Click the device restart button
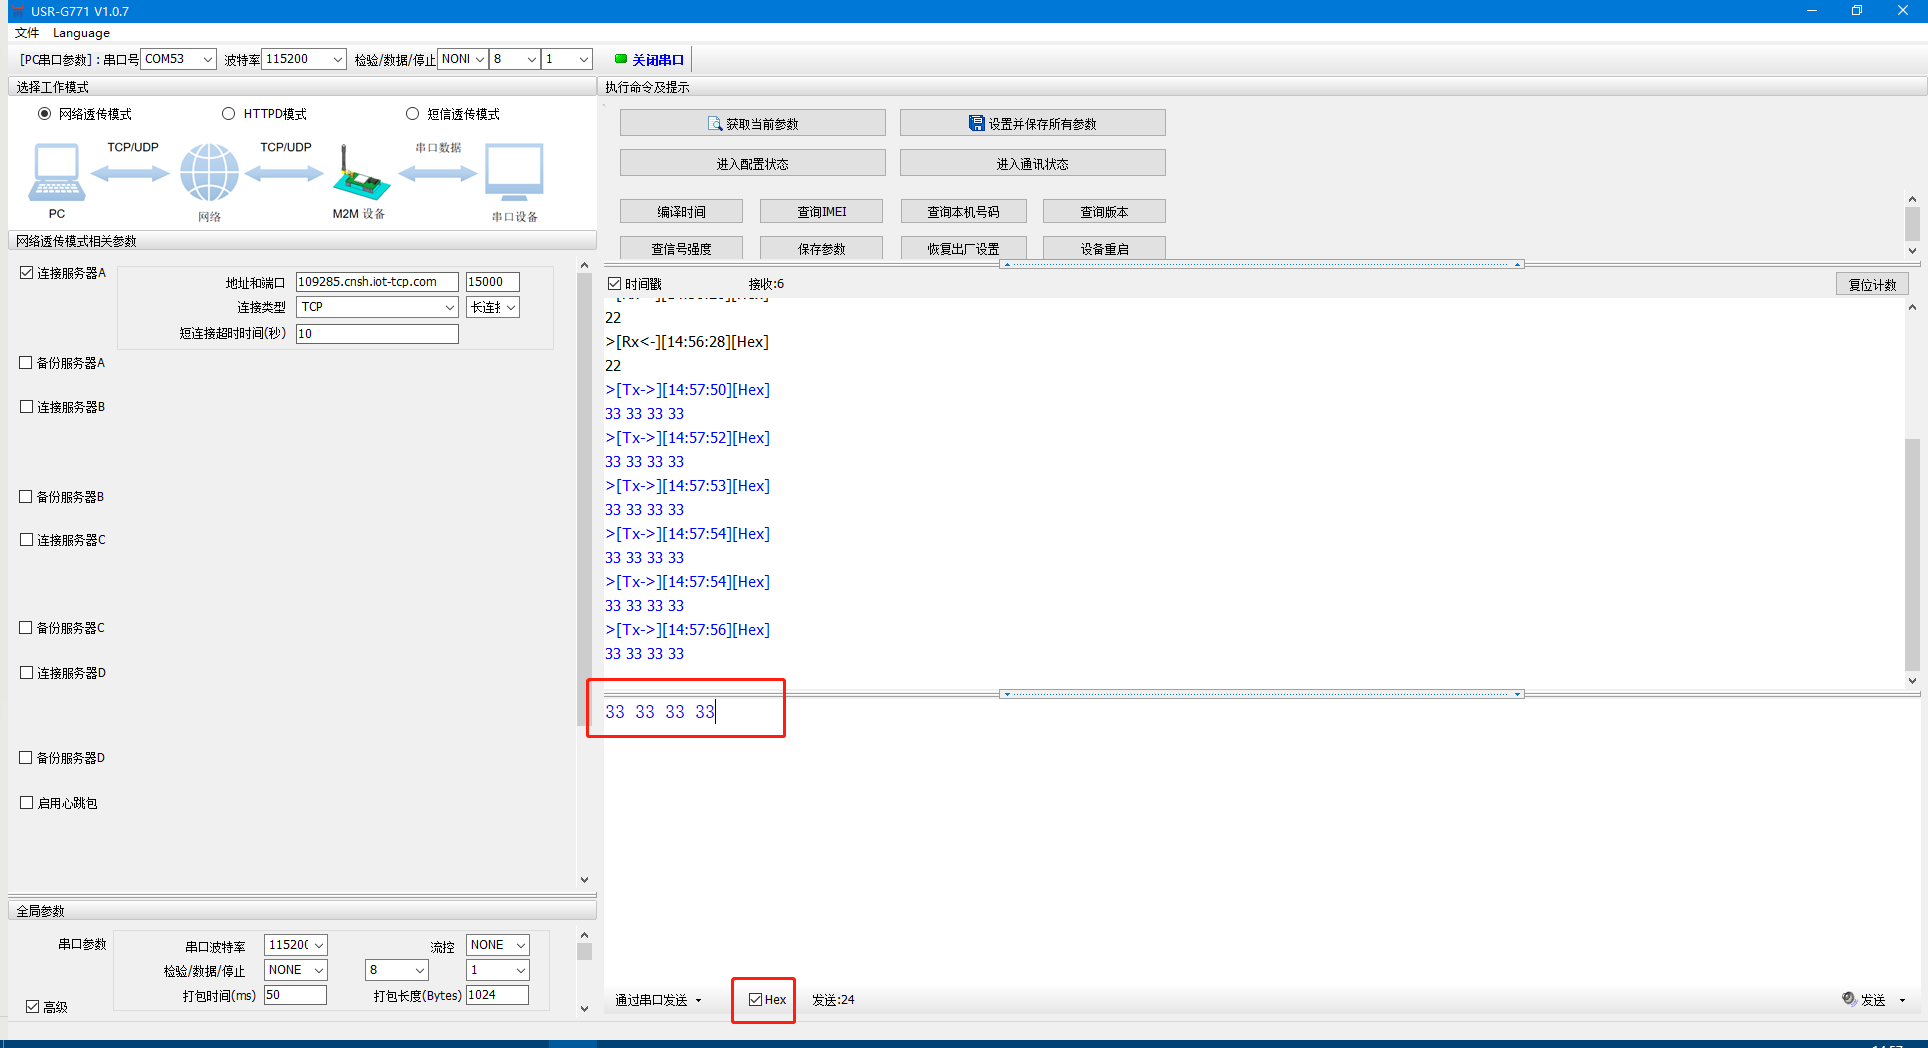The image size is (1928, 1048). point(1104,248)
